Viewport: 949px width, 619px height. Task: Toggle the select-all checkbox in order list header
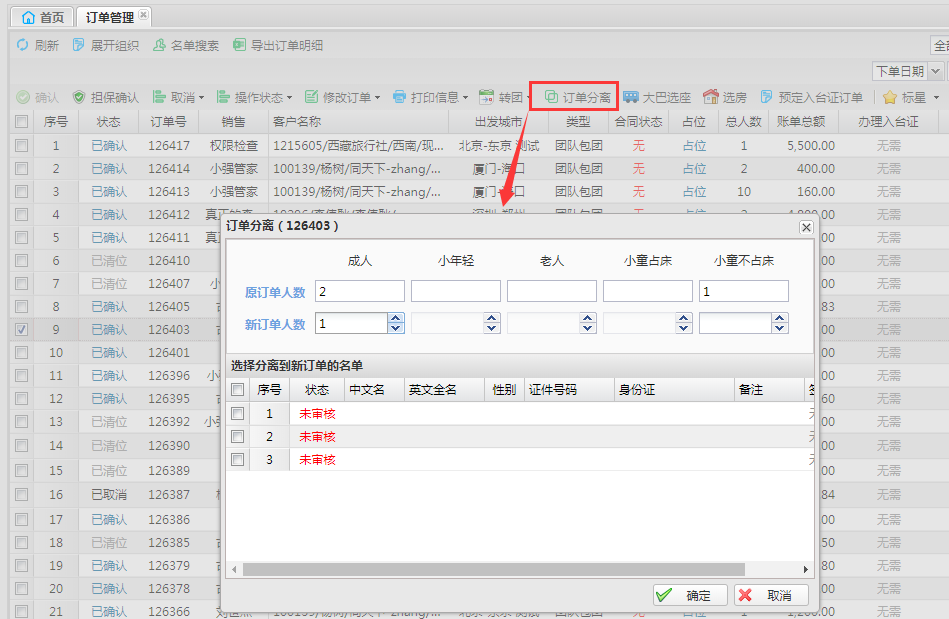pyautogui.click(x=22, y=122)
